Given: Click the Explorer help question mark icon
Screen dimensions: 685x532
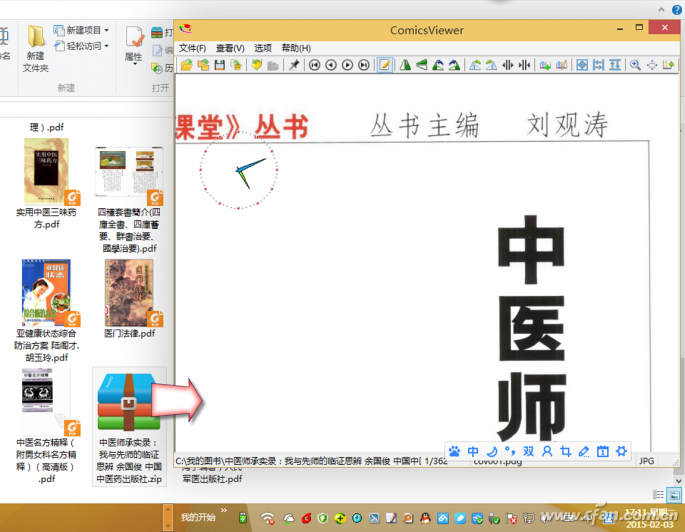Looking at the screenshot, I should 676,10.
